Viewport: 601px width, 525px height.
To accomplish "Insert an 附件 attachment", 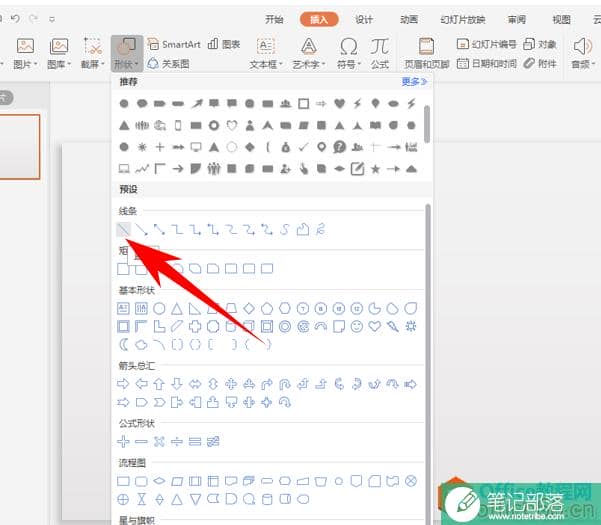I will coord(540,63).
